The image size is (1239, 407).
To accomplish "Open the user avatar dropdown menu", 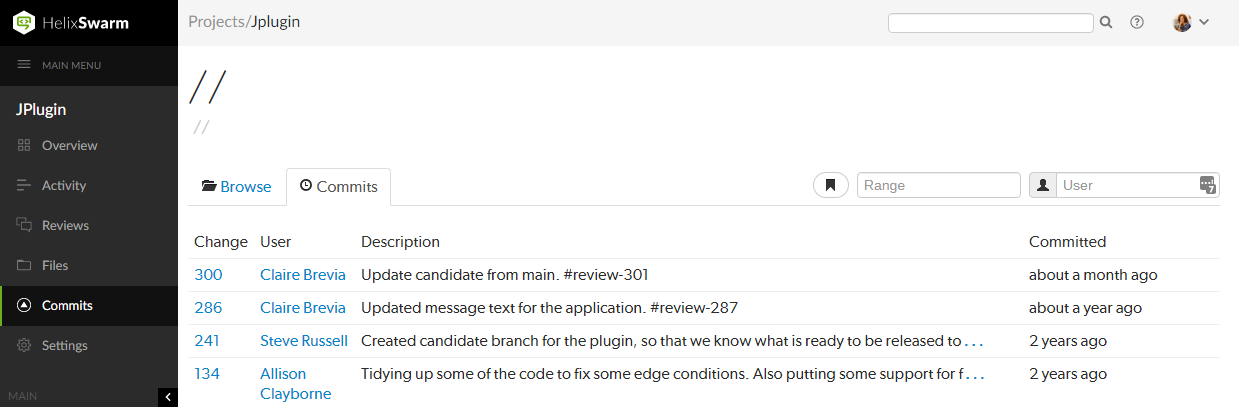I will (1191, 22).
